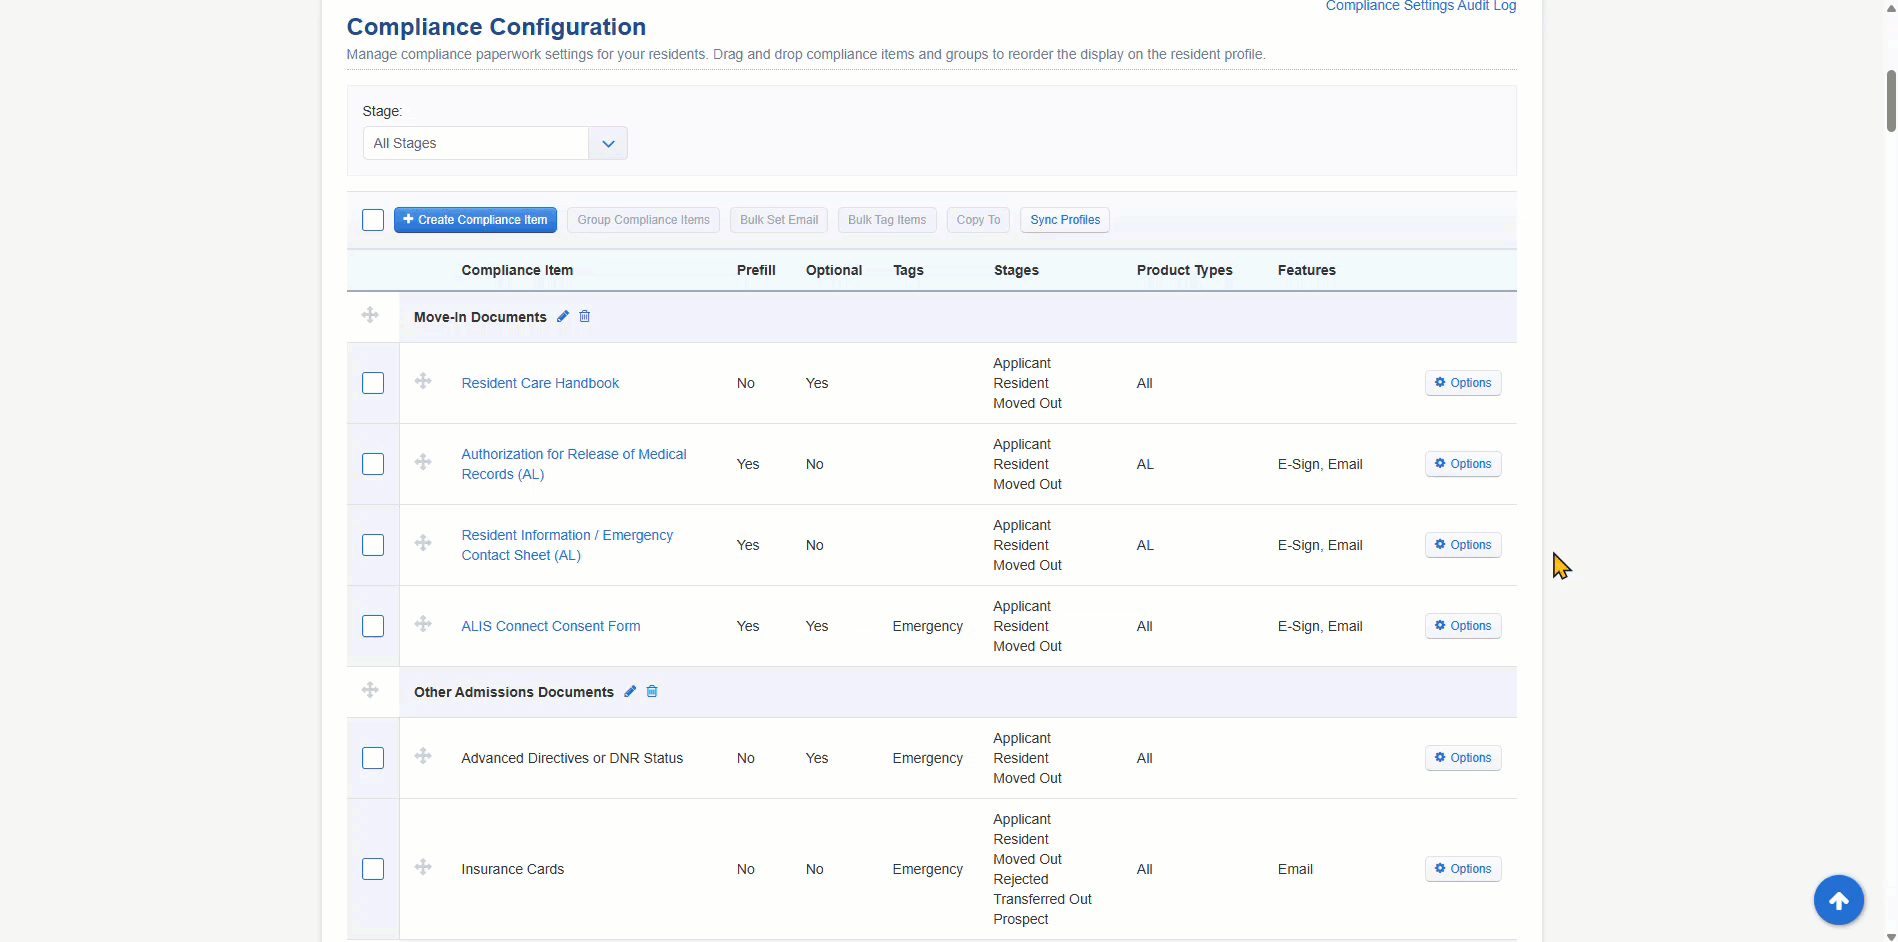Click the Emergency tag on ALIS Connect row
The image size is (1898, 942).
pos(928,626)
